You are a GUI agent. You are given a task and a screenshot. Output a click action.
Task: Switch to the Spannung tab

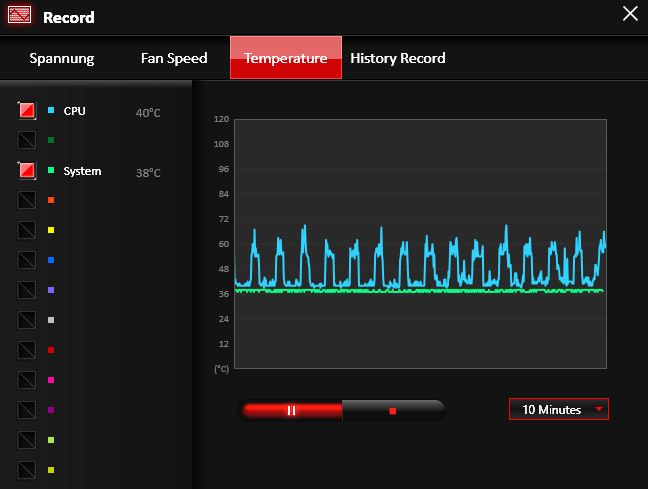[62, 58]
